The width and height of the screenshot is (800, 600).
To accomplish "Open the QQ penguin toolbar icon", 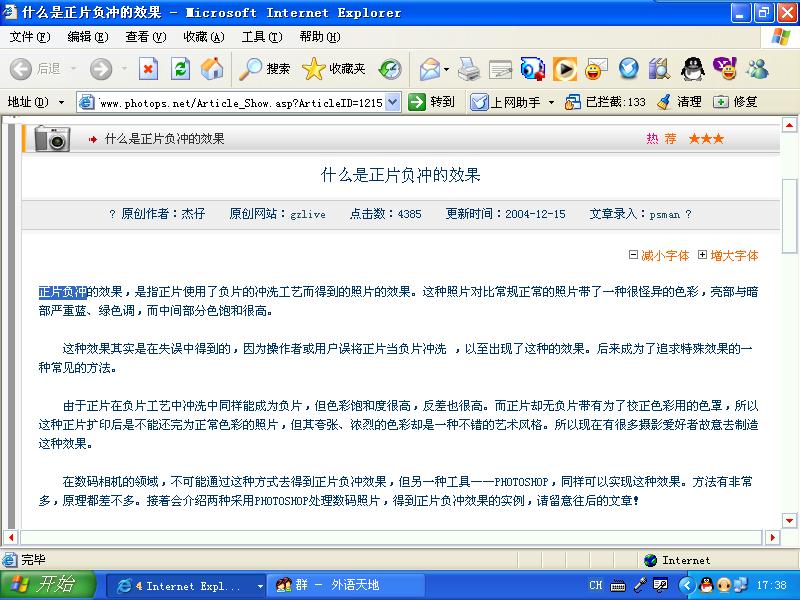I will click(x=691, y=69).
